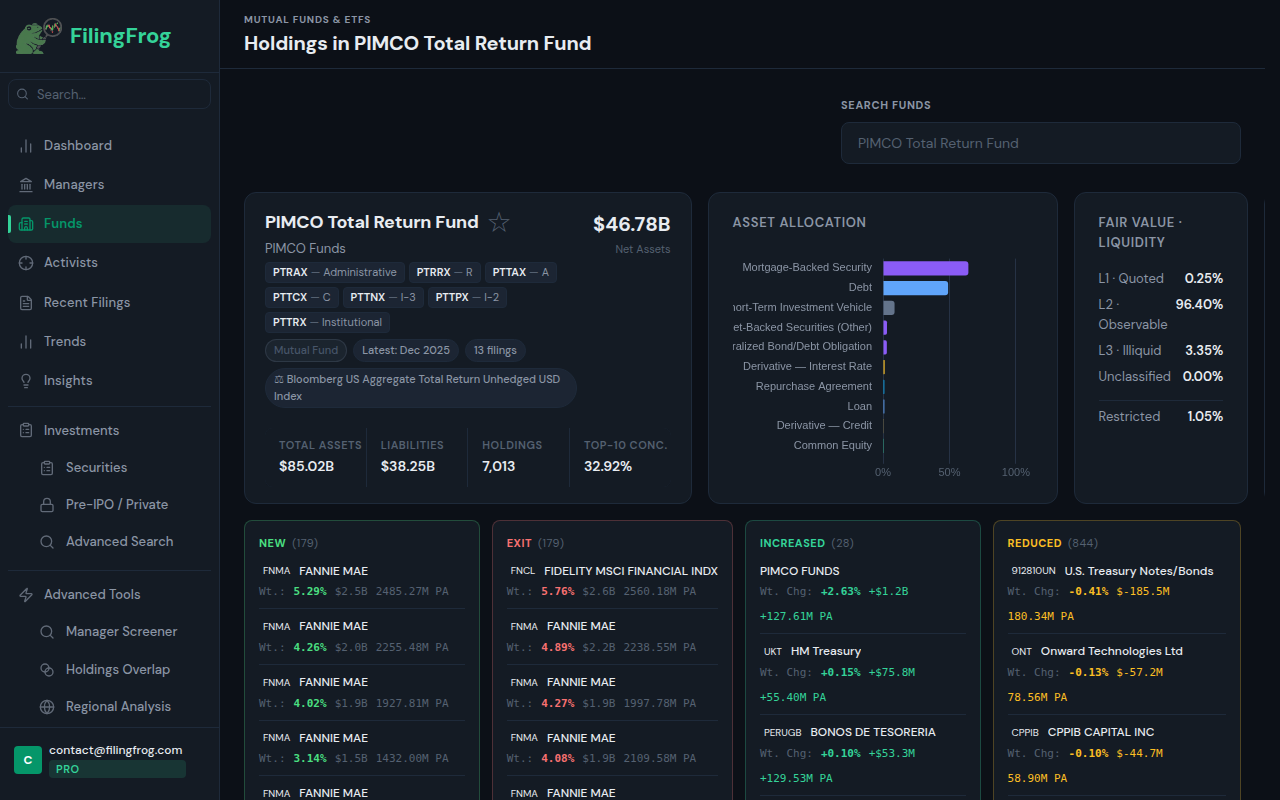Click the Insights lightbulb icon
This screenshot has width=1280, height=800.
tap(25, 380)
